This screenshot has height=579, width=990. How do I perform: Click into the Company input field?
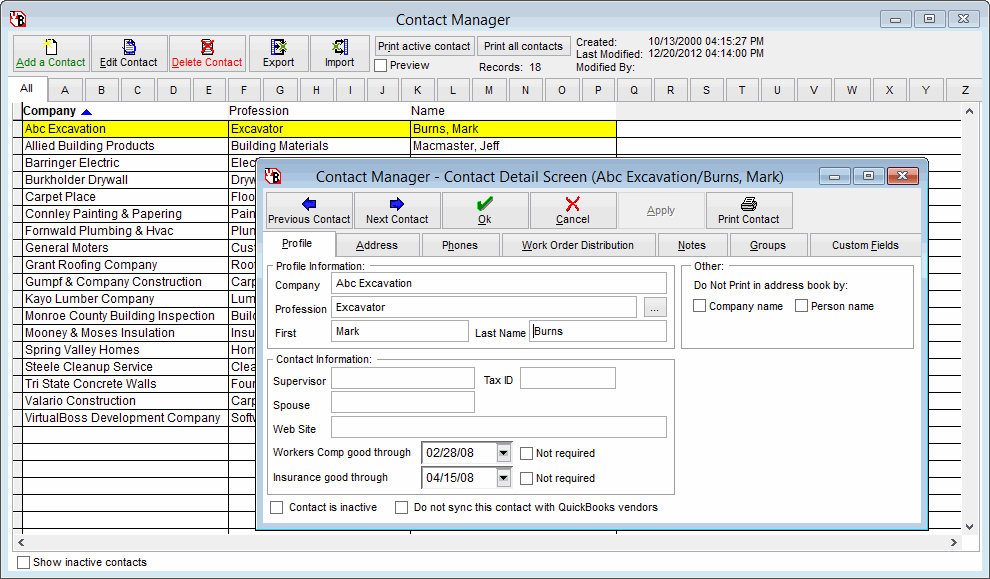tap(499, 284)
